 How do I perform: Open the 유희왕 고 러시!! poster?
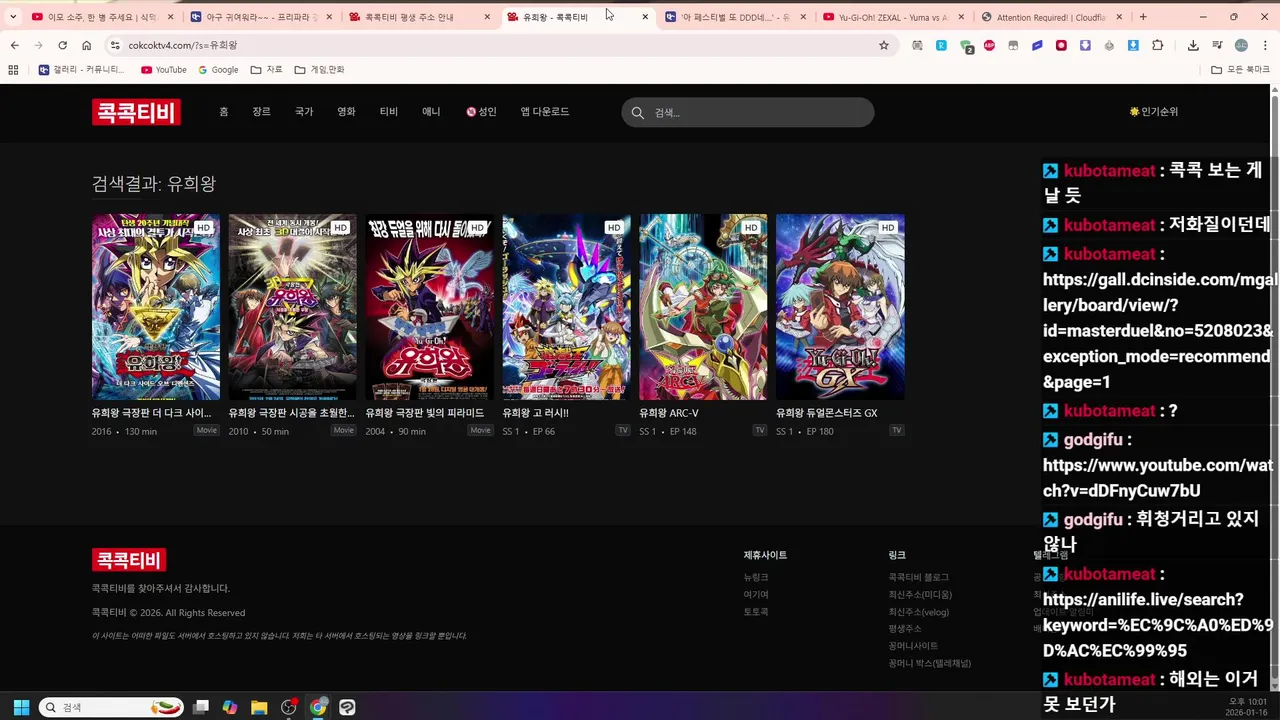pos(567,307)
